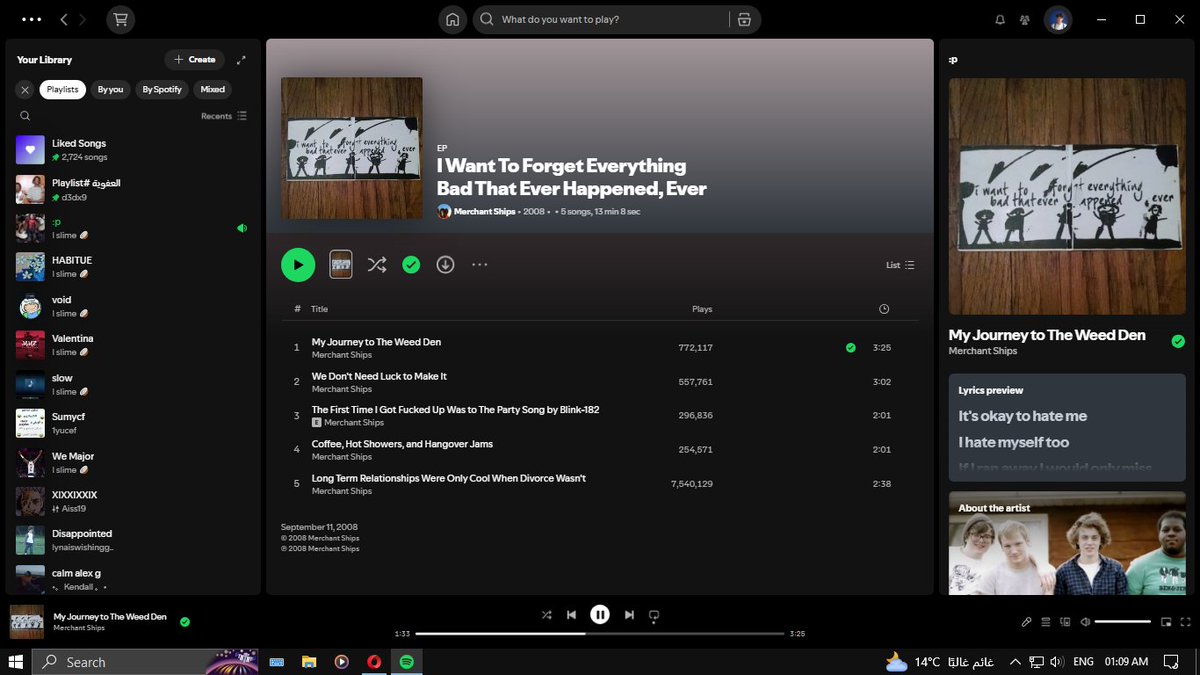Open the user profile avatar menu
This screenshot has width=1200, height=675.
(x=1058, y=19)
